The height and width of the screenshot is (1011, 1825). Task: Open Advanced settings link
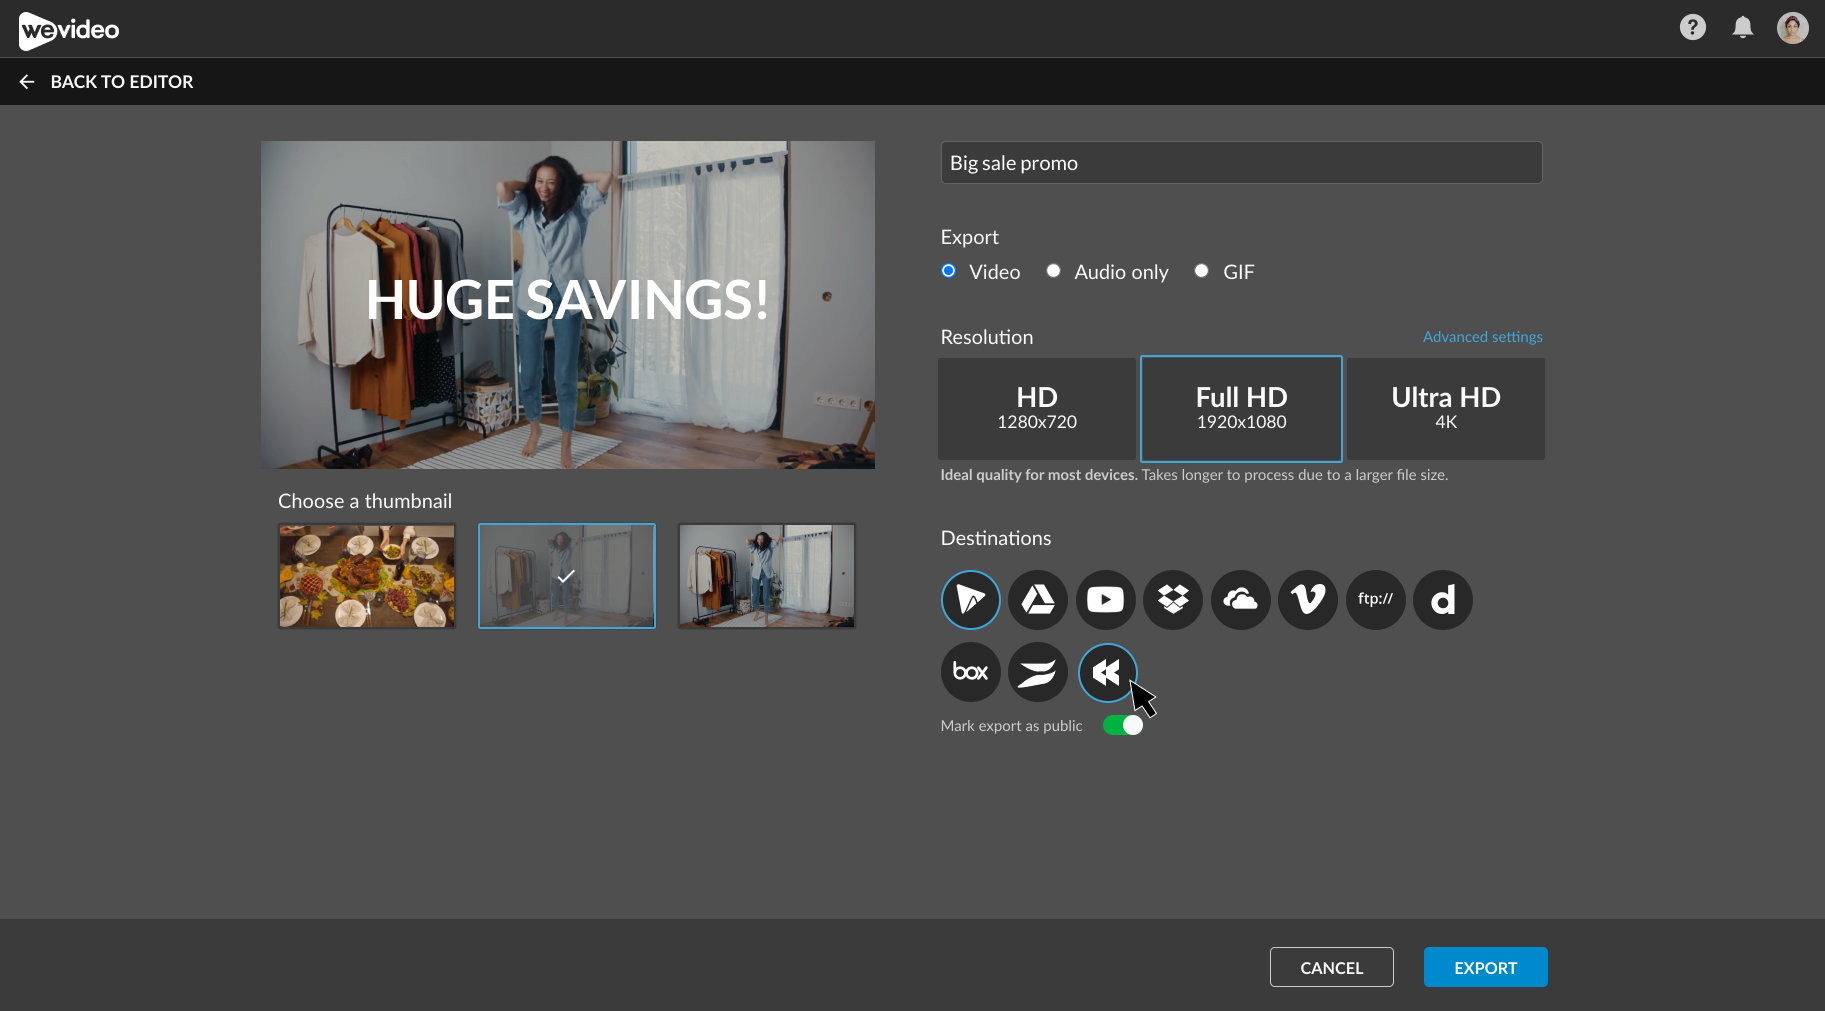tap(1482, 337)
